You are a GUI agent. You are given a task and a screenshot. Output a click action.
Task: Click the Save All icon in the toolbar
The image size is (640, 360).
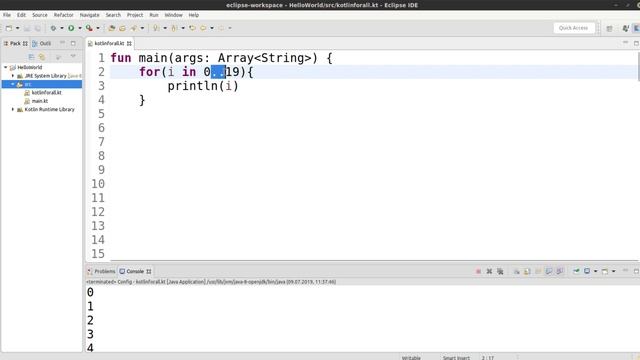tap(38, 28)
